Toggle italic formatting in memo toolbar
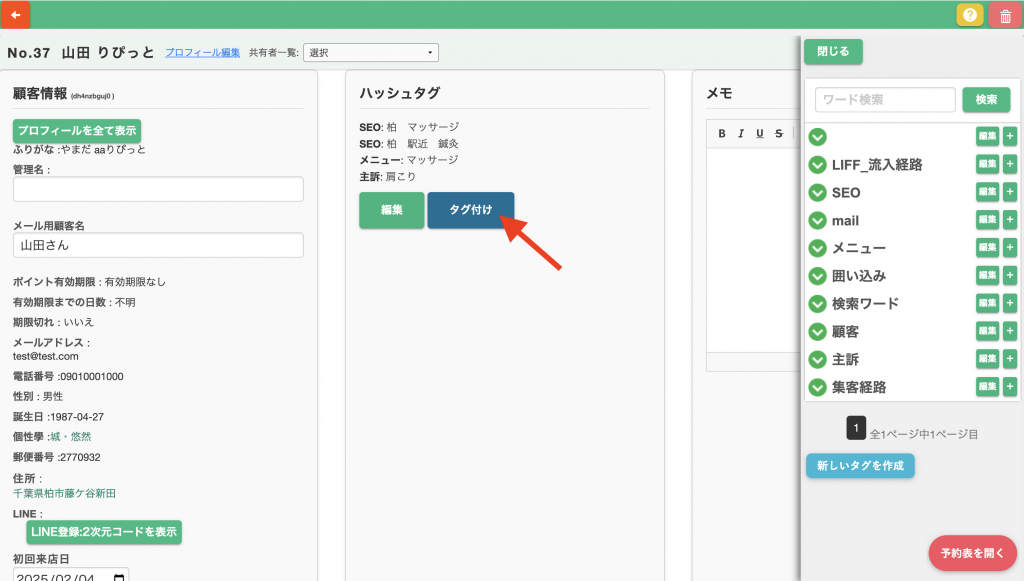Screen dimensions: 1024x581 click(741, 134)
